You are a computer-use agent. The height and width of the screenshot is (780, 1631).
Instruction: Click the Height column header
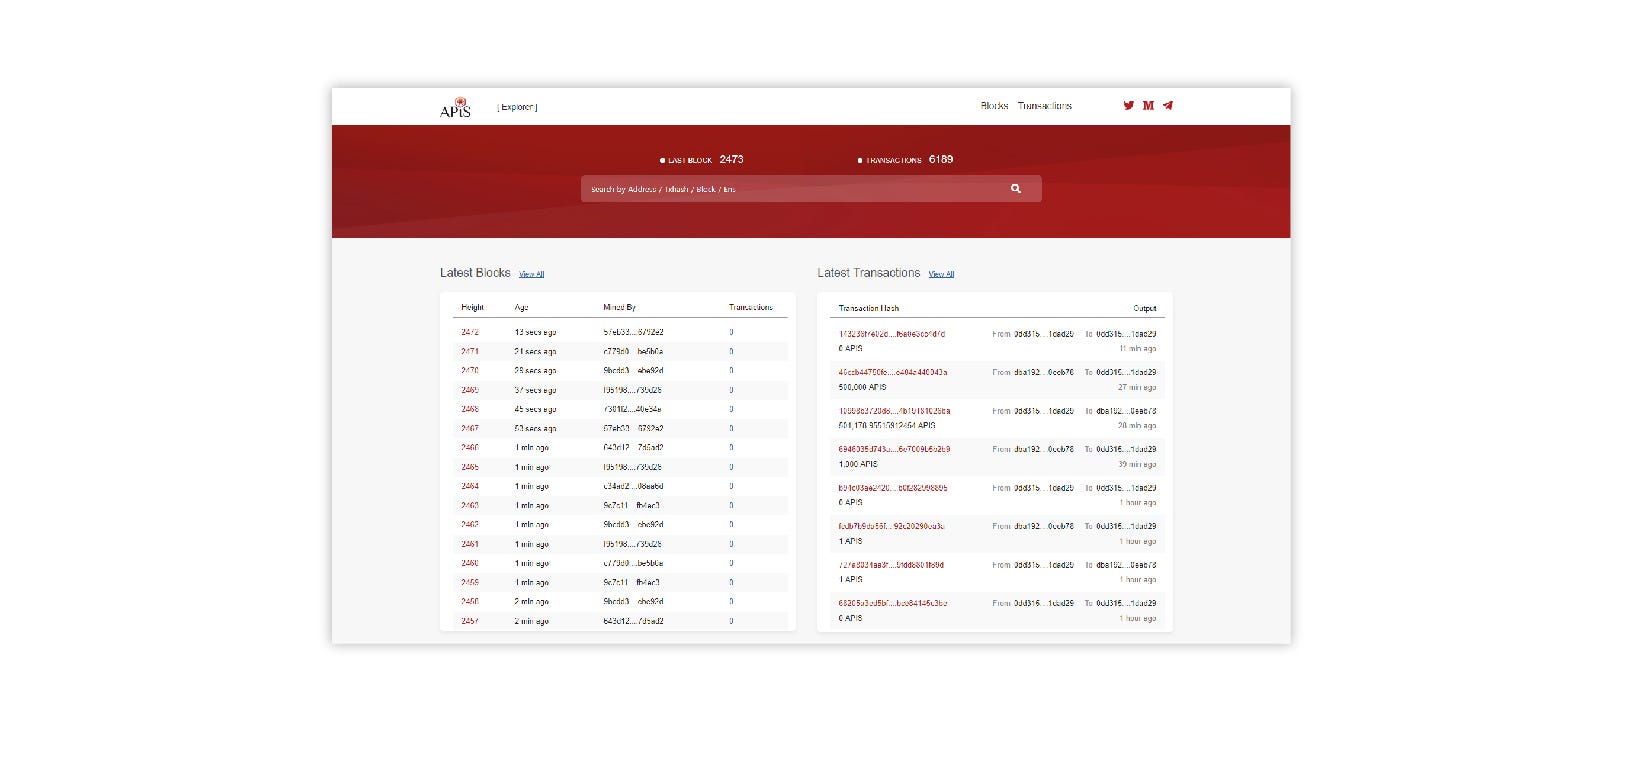click(472, 308)
